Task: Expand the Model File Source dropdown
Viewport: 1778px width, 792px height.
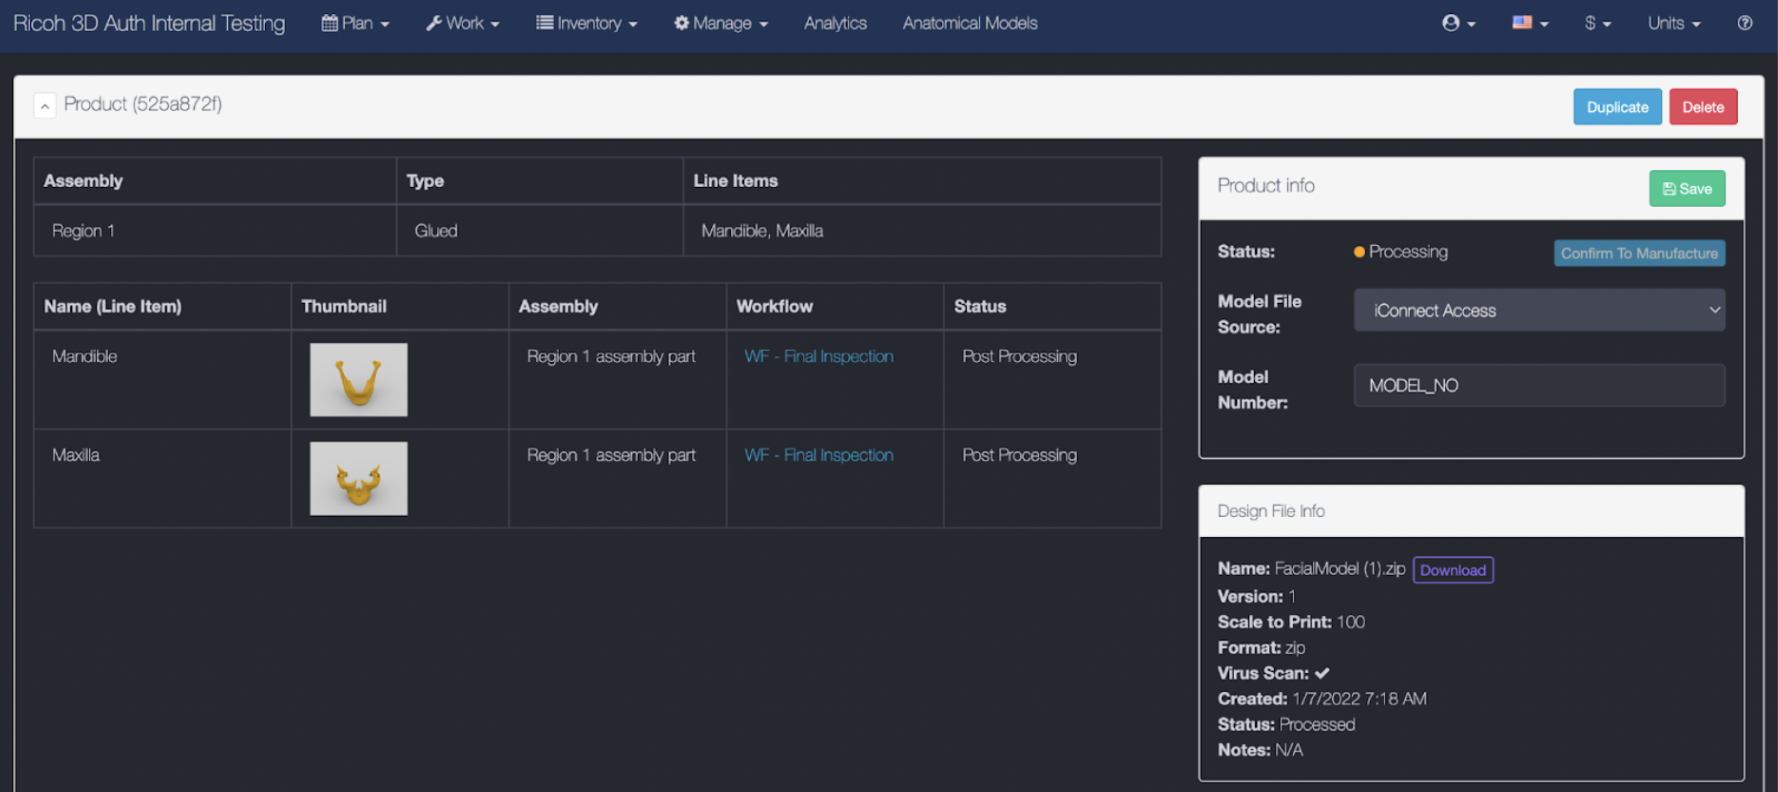Action: coord(1538,310)
